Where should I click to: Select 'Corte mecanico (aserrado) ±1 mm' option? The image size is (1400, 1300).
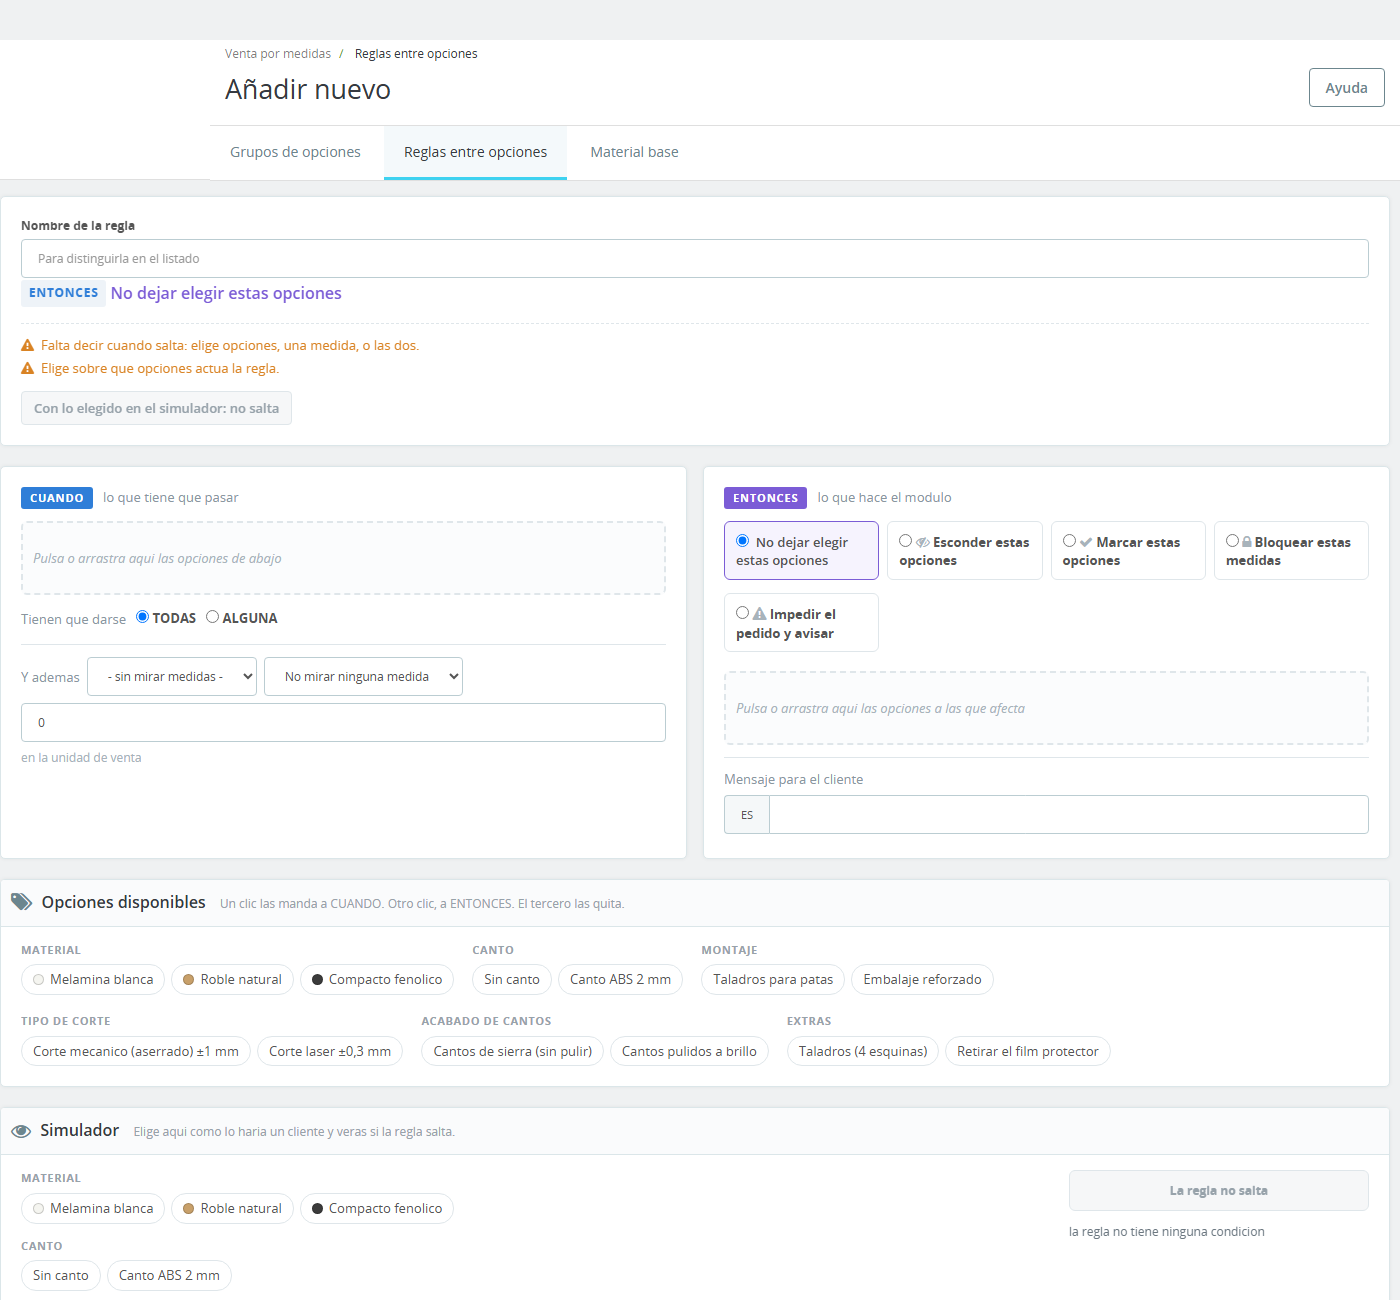click(136, 1051)
